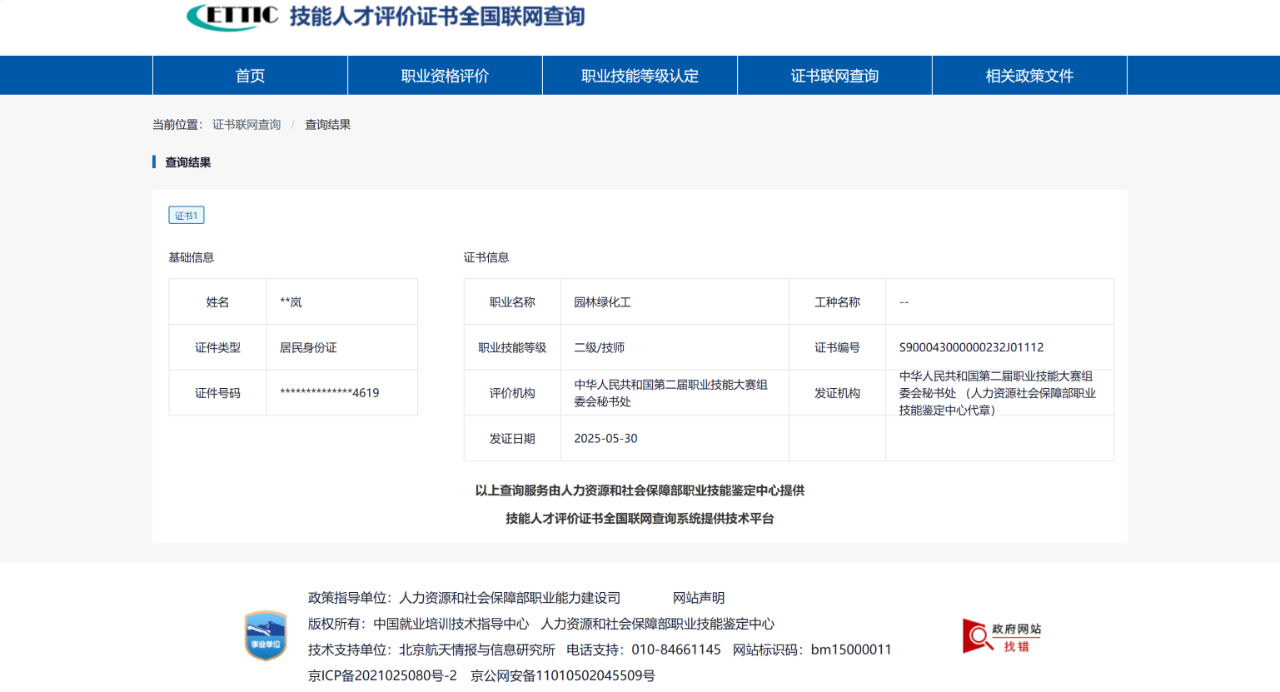Open the 相关政策文件 navigation item
The image size is (1280, 692).
click(x=1030, y=76)
